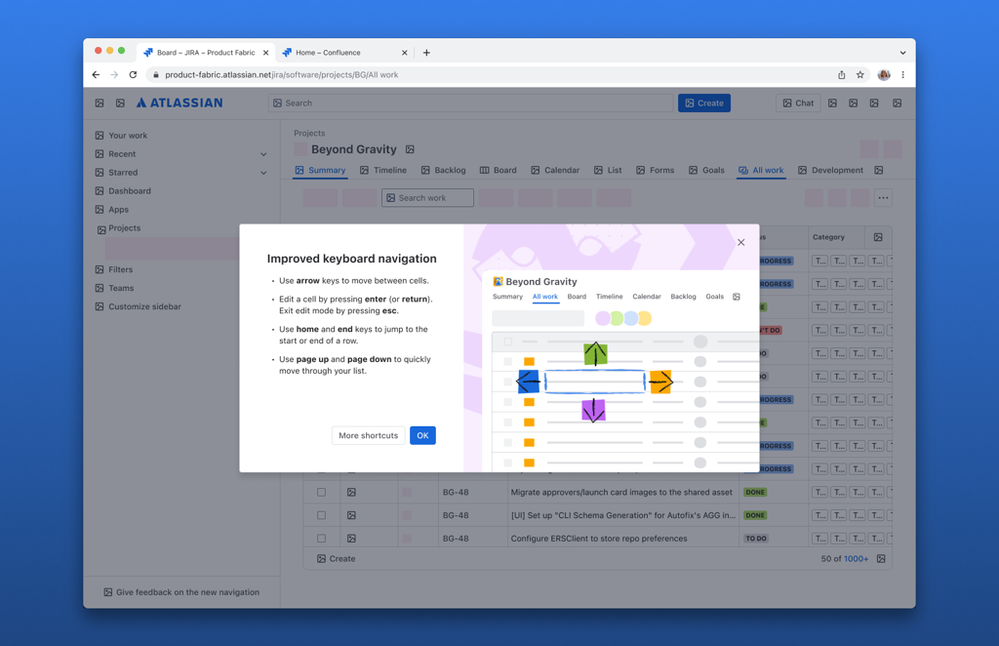Click the 1000+ link in table footer

tap(856, 559)
